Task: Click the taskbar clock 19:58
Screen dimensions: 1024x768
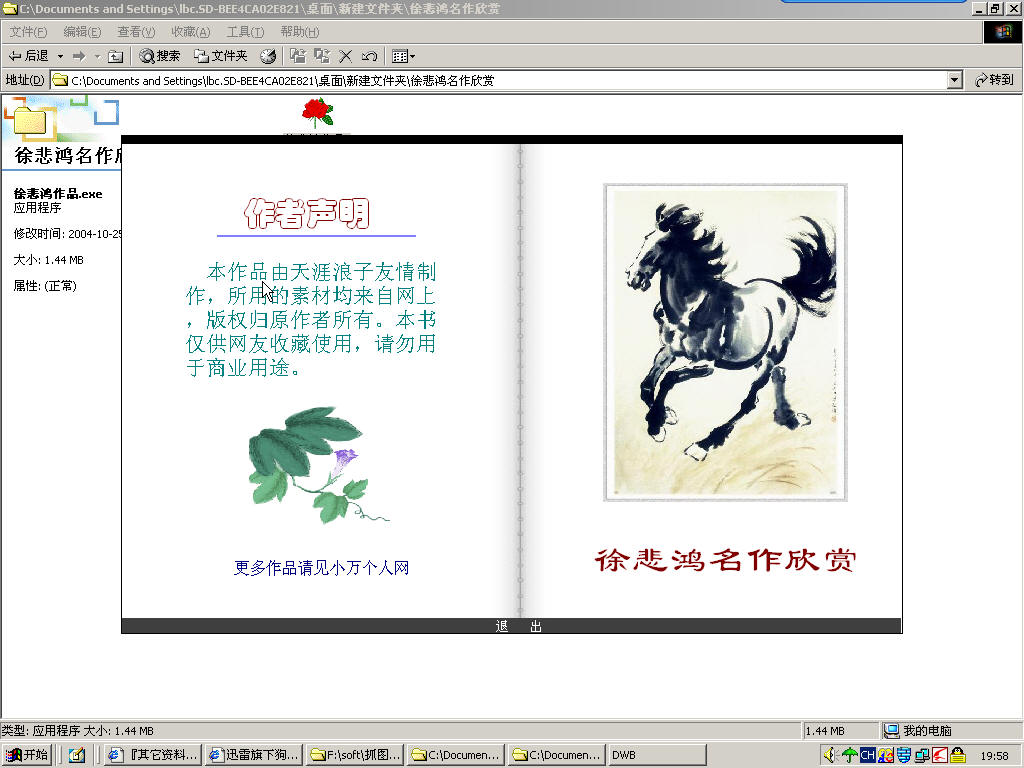Action: click(x=995, y=756)
